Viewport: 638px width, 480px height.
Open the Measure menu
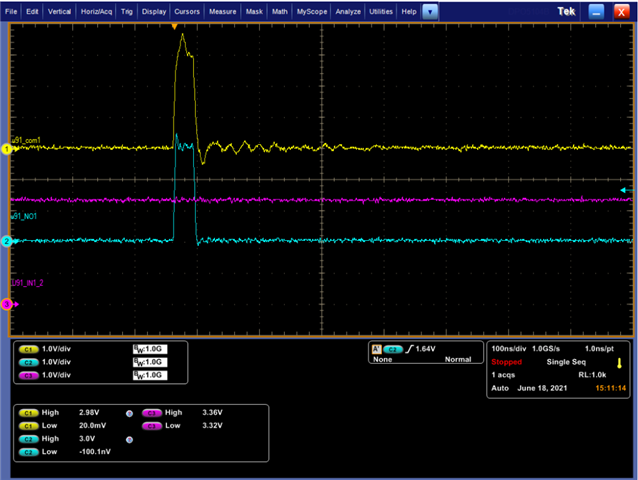coord(223,11)
